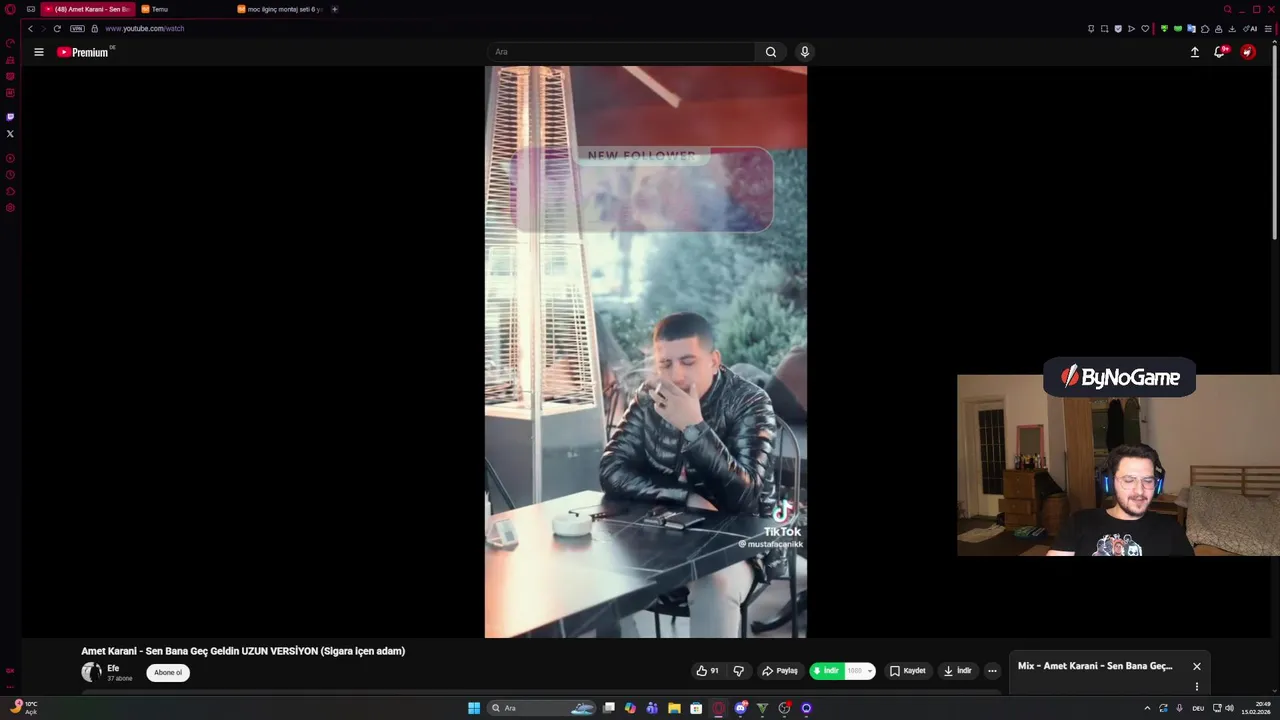Click the 'Abone ol' subscribe button
Viewport: 1280px width, 720px height.
click(x=168, y=672)
